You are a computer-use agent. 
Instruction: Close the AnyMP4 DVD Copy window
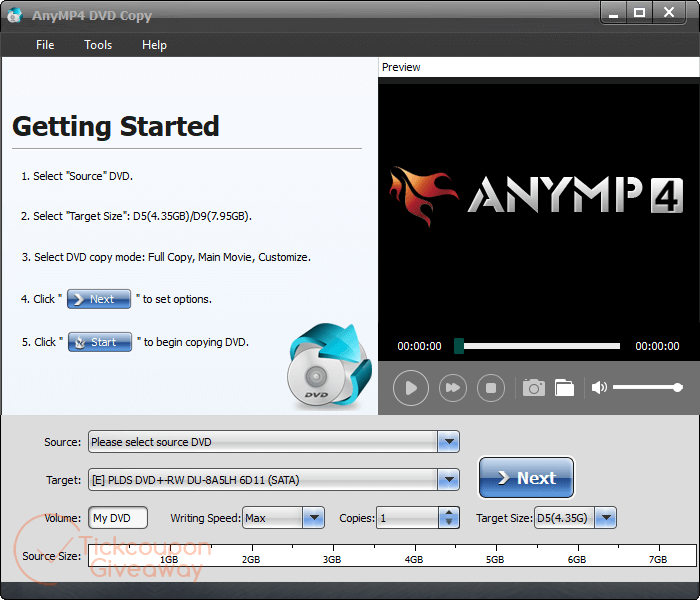click(669, 13)
